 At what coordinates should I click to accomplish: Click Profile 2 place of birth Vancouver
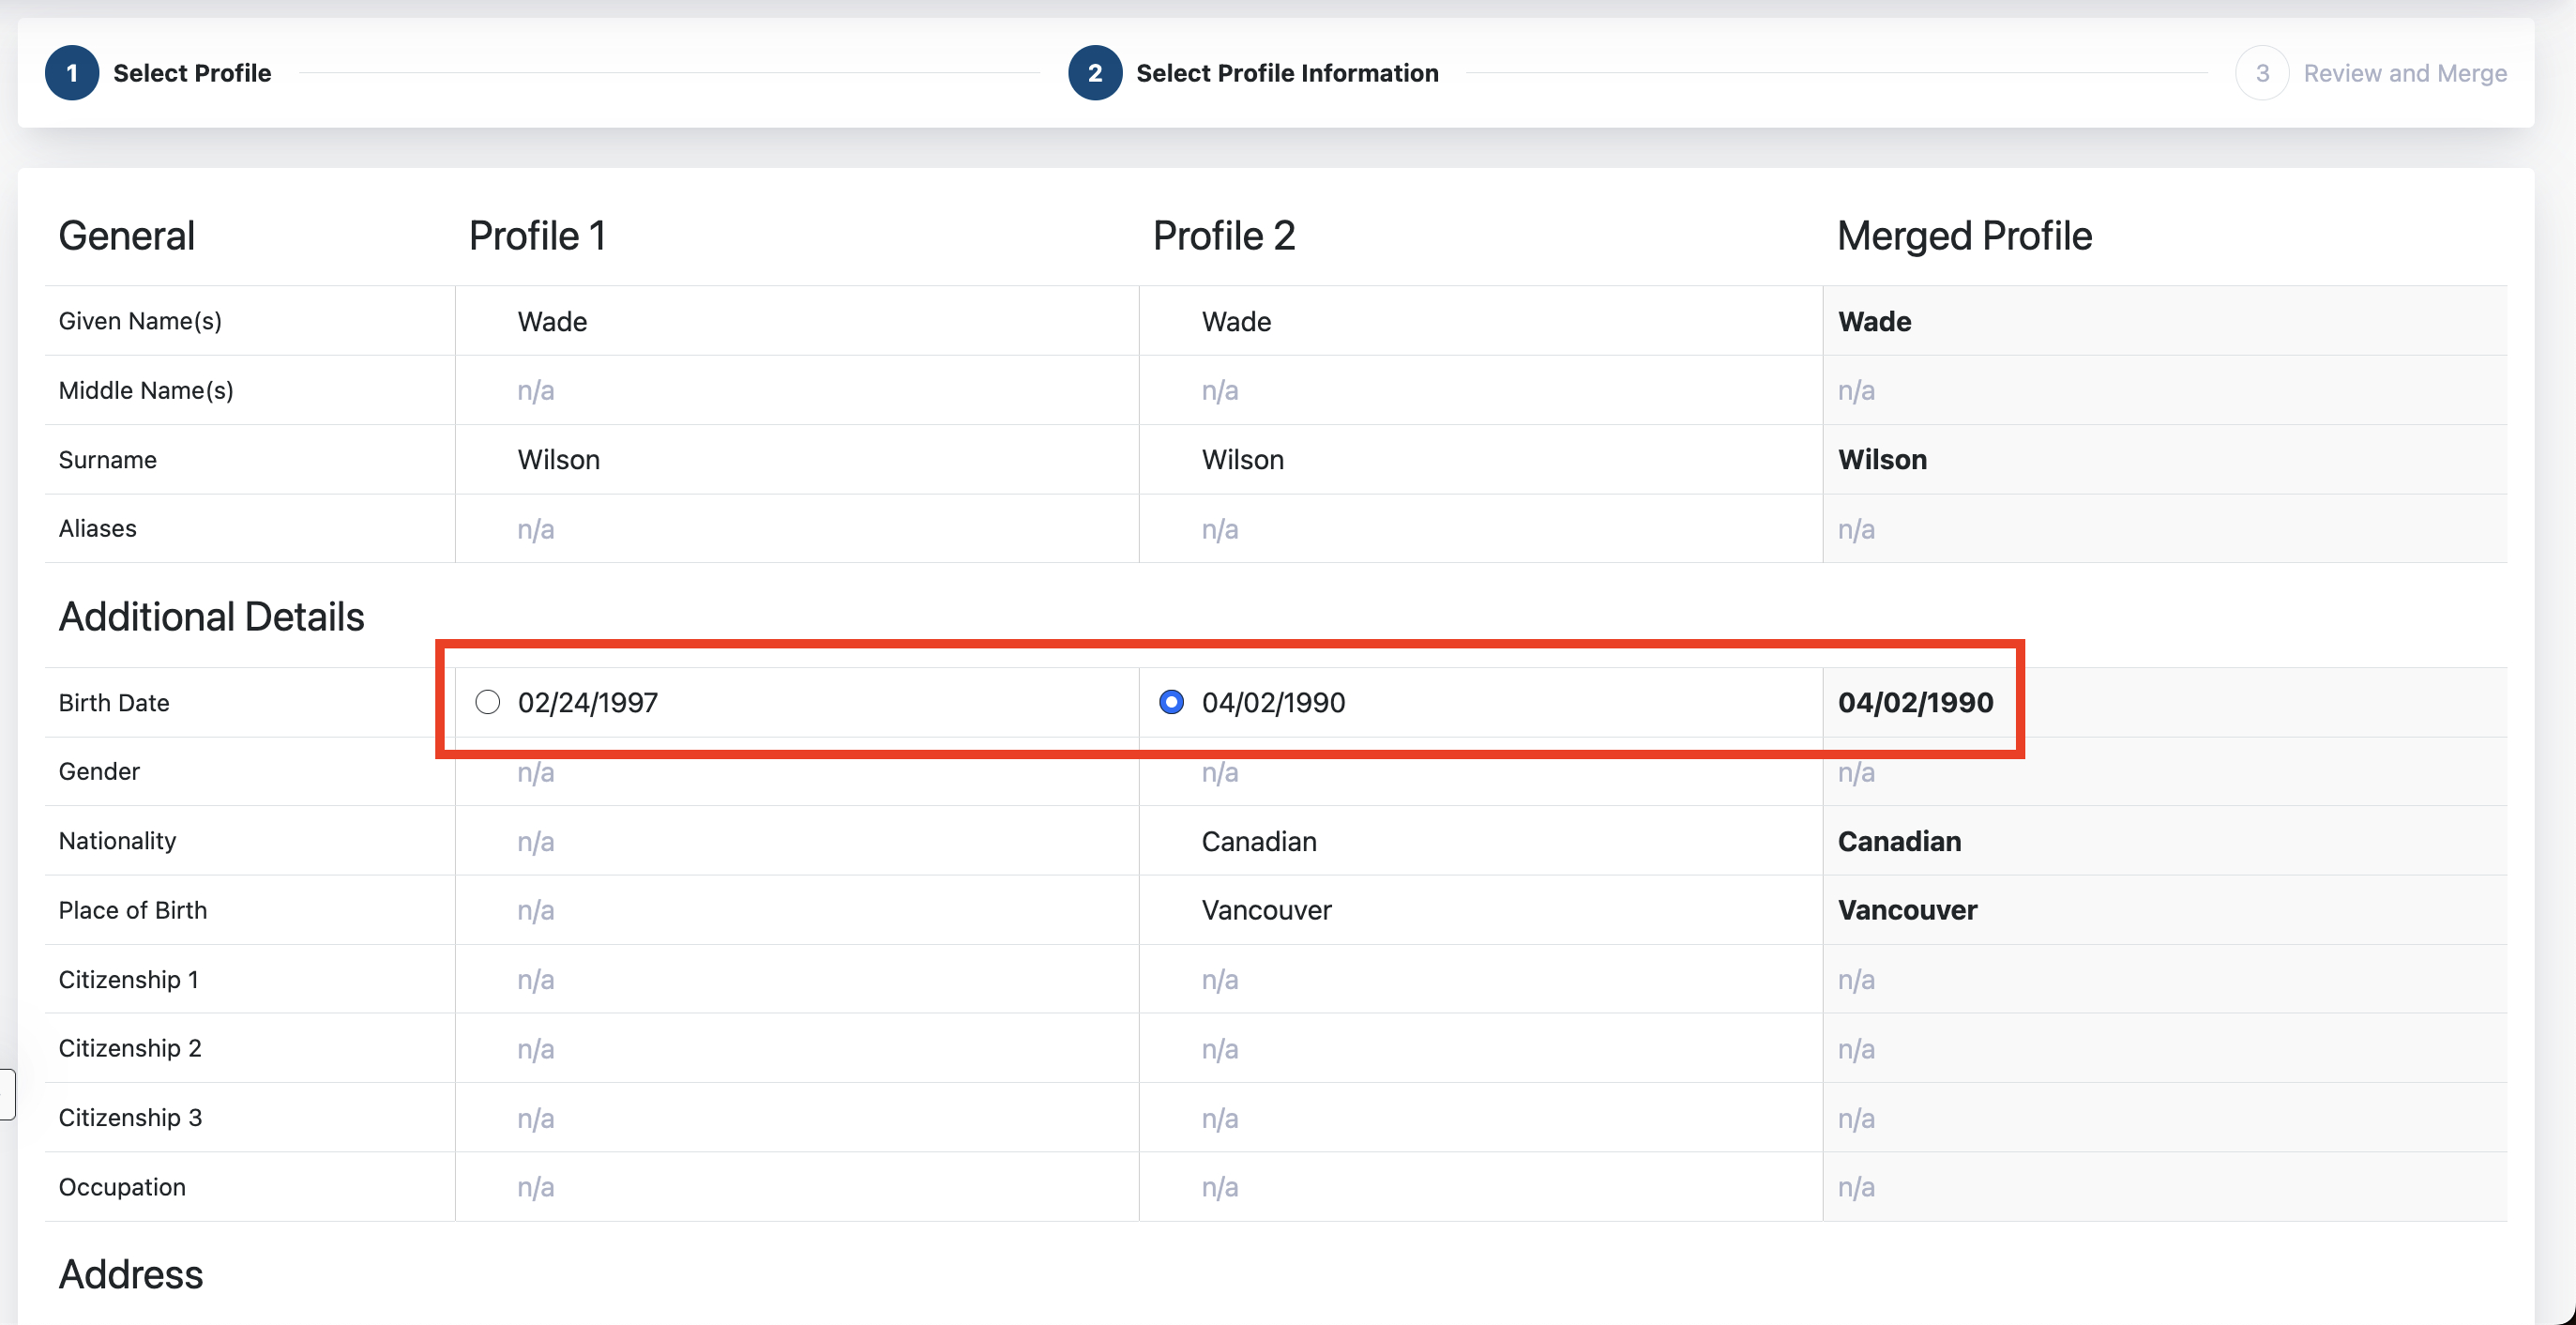tap(1266, 910)
